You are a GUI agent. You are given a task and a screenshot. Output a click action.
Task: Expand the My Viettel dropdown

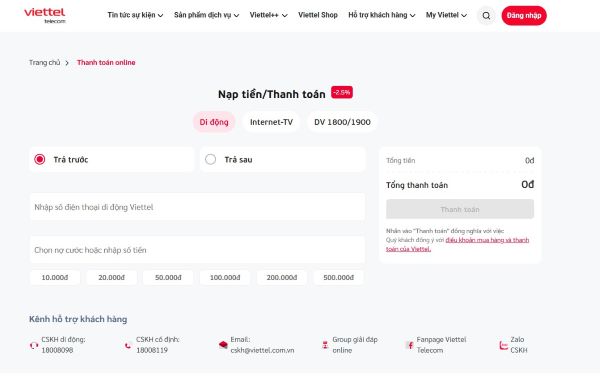[x=446, y=15]
